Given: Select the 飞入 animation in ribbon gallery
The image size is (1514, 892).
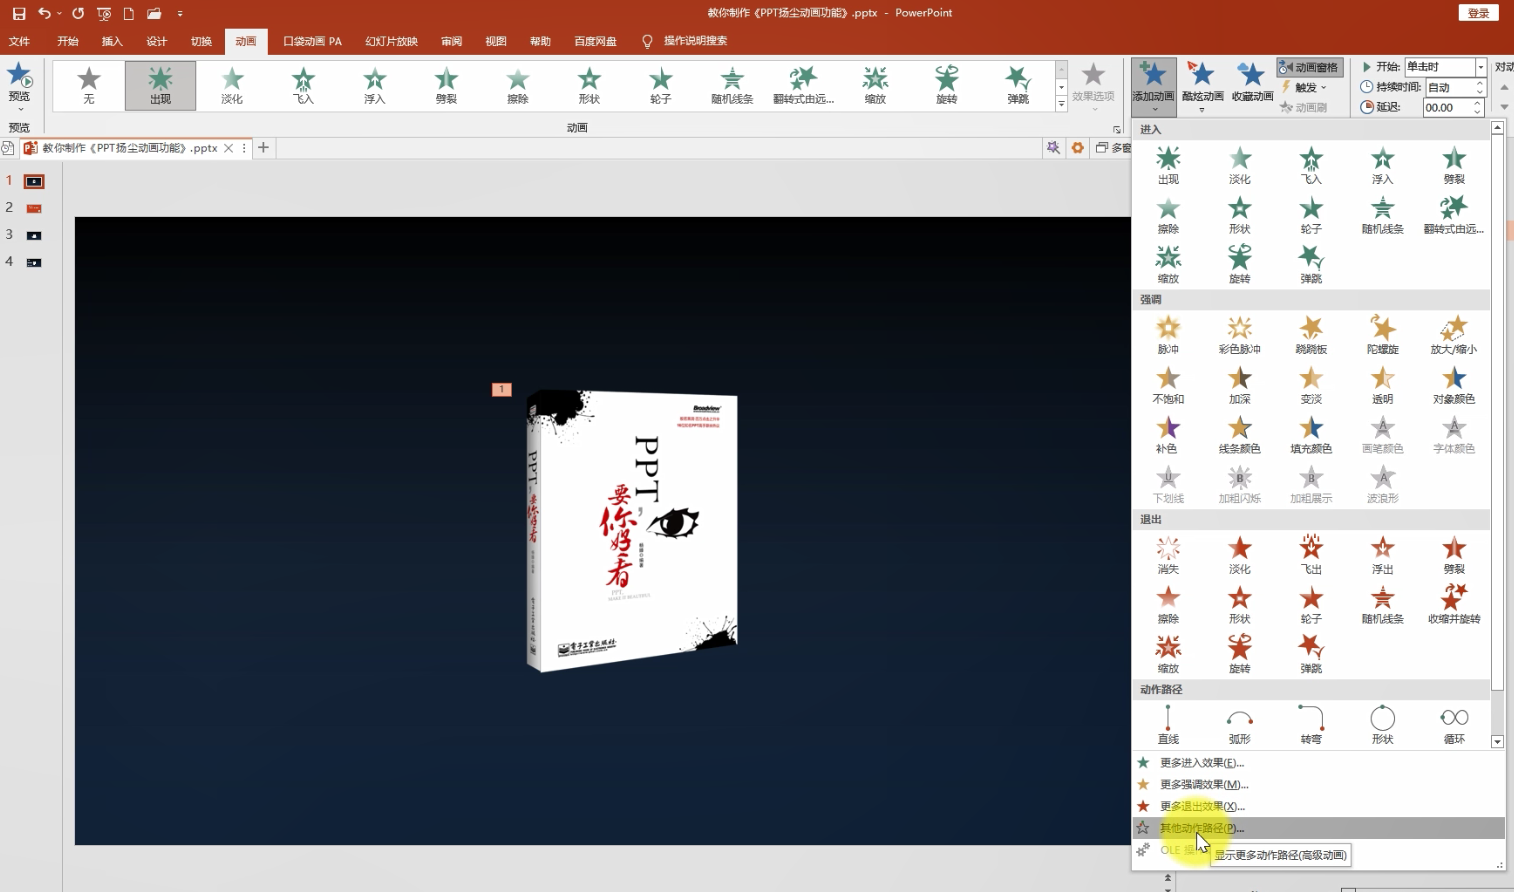Looking at the screenshot, I should click(303, 86).
